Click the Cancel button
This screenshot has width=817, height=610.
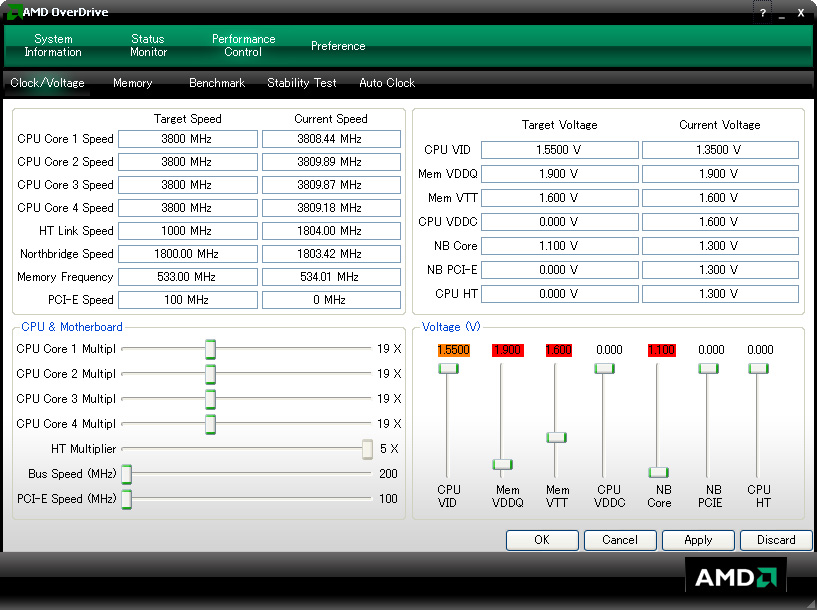pyautogui.click(x=620, y=540)
